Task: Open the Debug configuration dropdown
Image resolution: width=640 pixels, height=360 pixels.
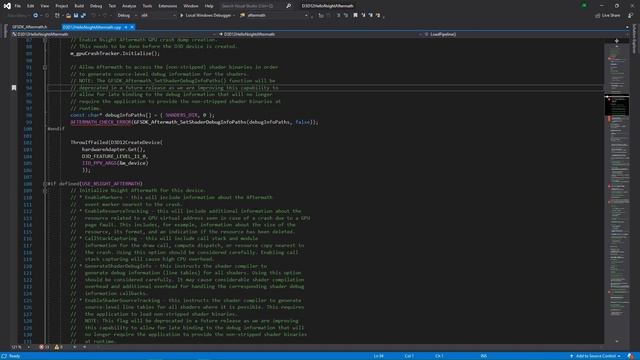Action: pyautogui.click(x=127, y=16)
